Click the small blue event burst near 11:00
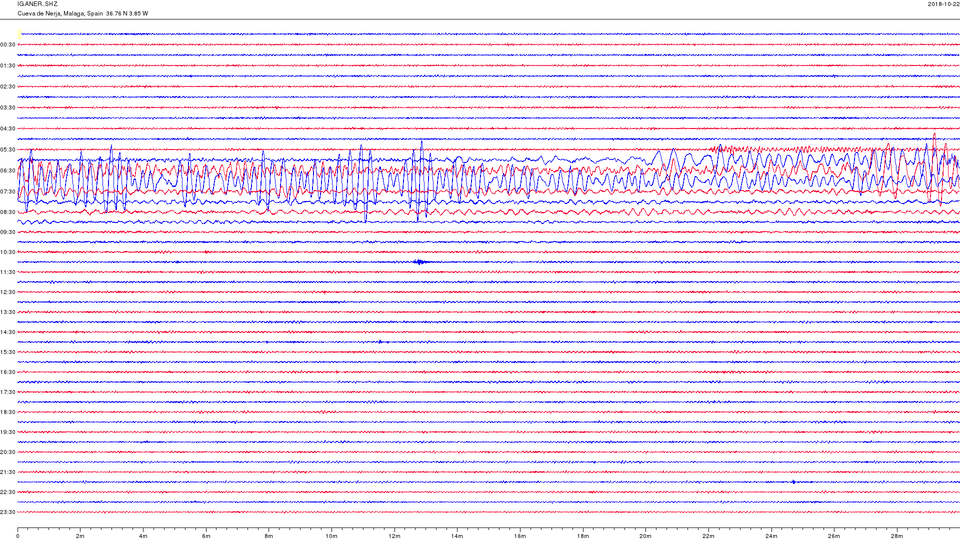Image resolution: width=960 pixels, height=540 pixels. coord(419,262)
